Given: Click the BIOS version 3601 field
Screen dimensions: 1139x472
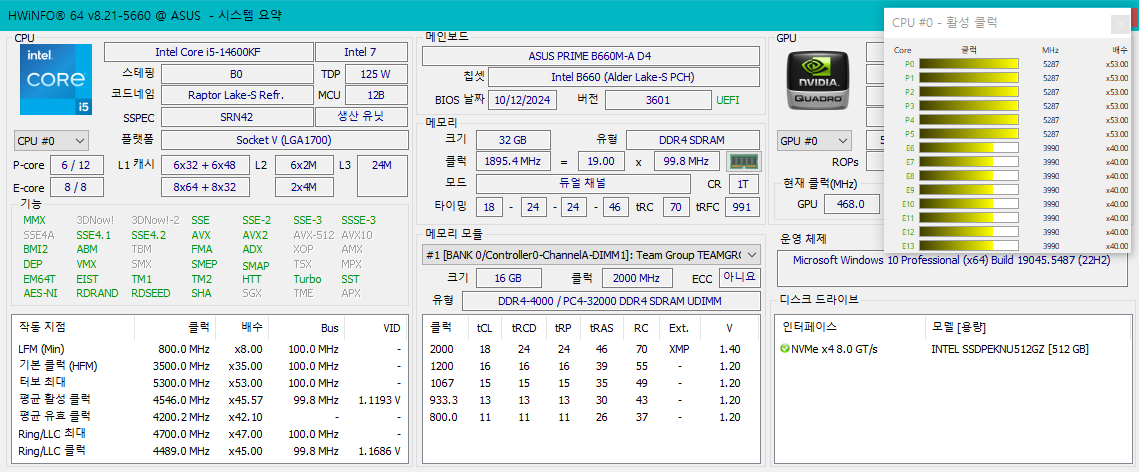Looking at the screenshot, I should [658, 100].
